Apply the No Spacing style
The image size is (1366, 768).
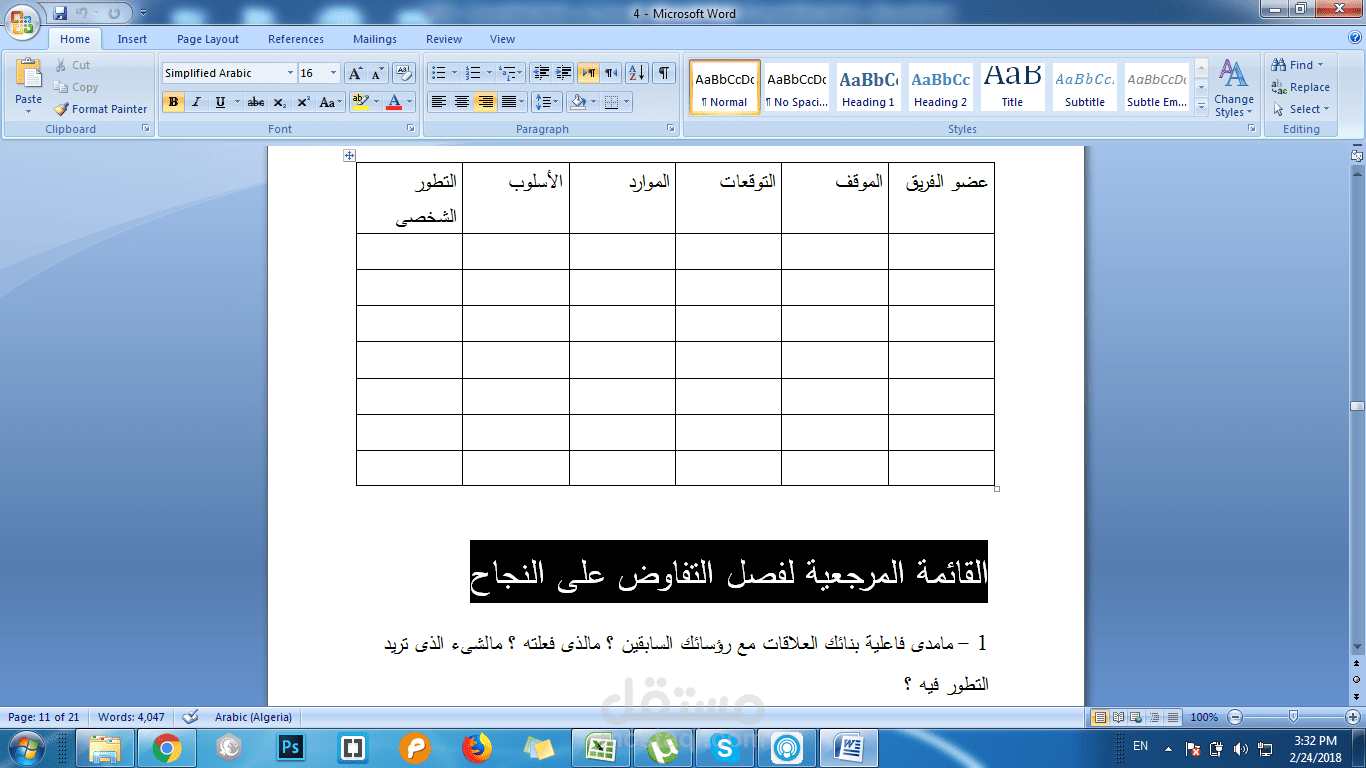click(797, 88)
